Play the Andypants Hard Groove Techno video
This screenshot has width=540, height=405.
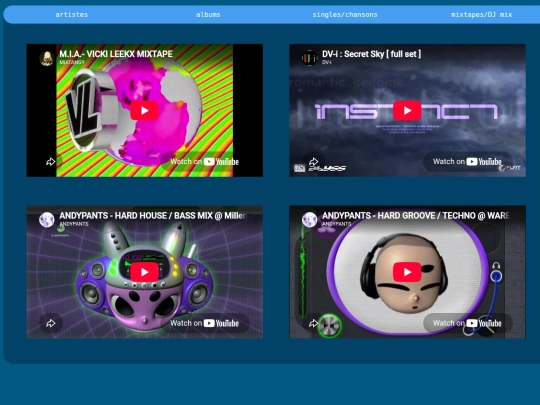tap(407, 272)
